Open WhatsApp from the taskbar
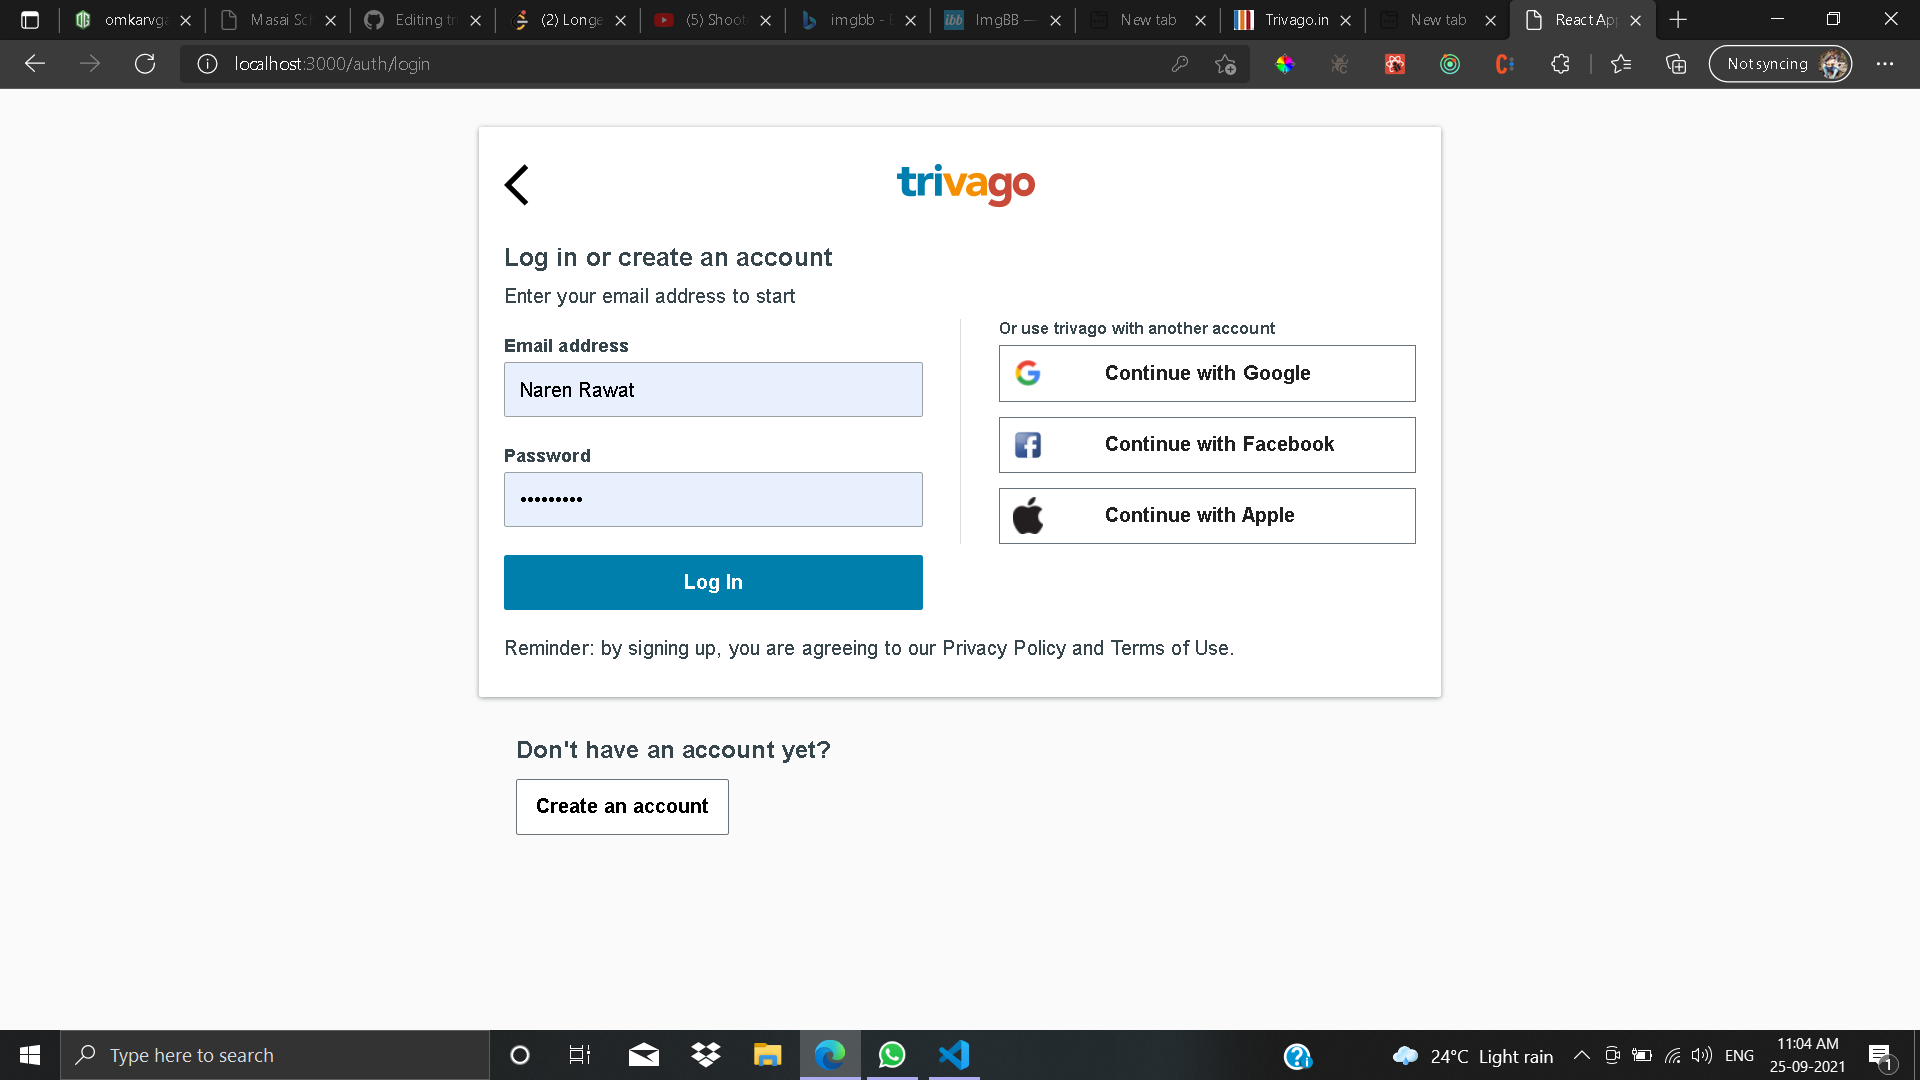The height and width of the screenshot is (1080, 1920). click(x=892, y=1055)
